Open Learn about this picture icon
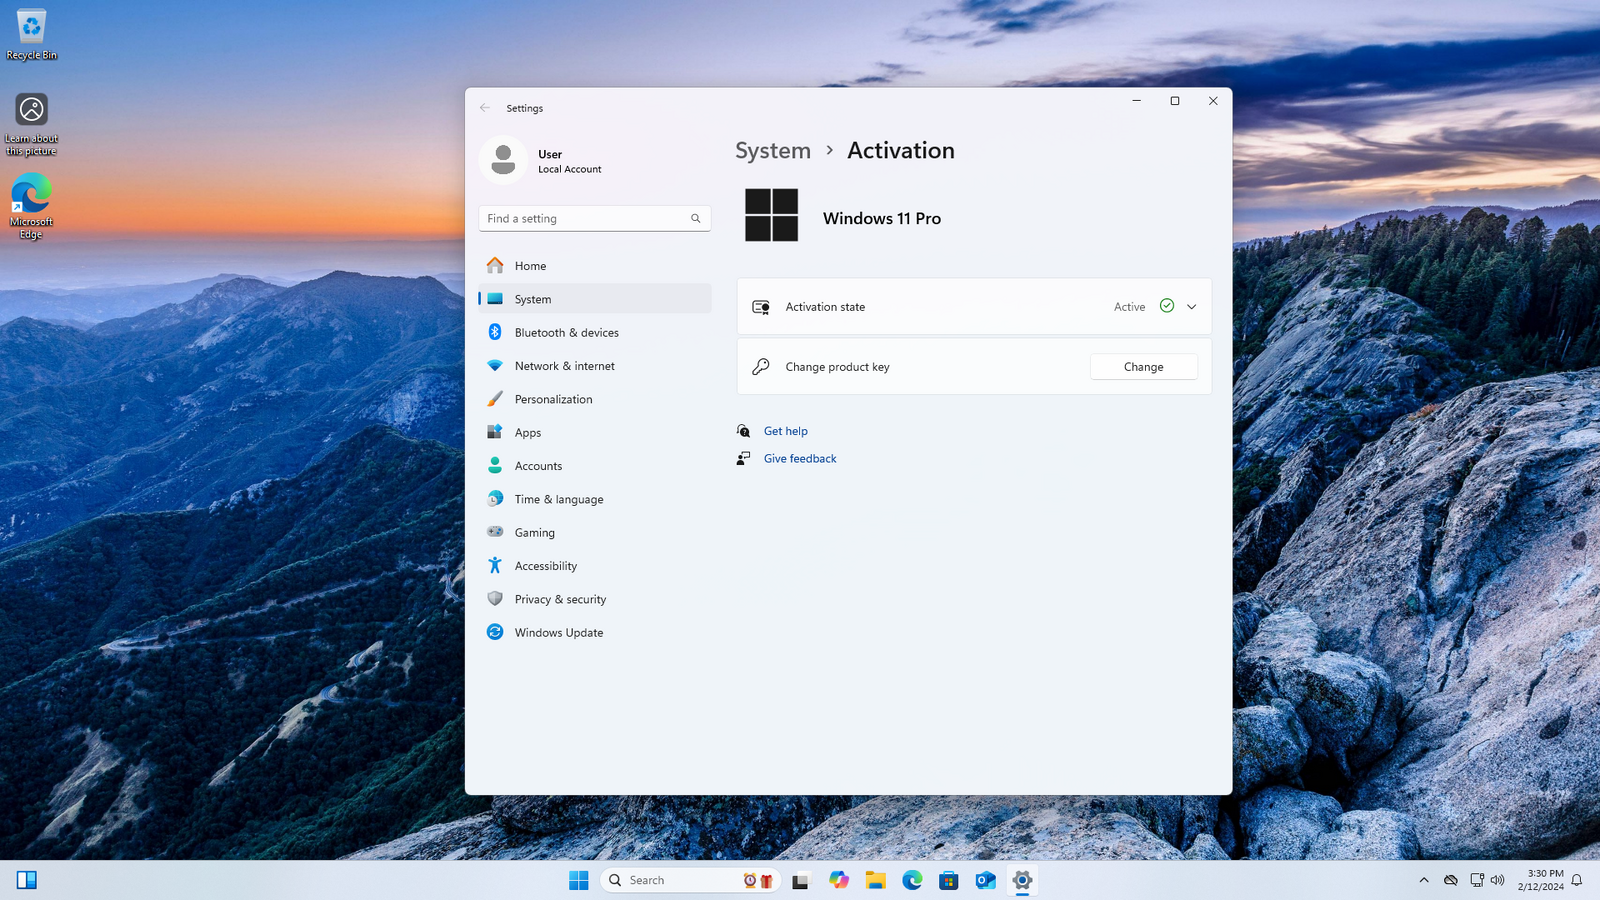The height and width of the screenshot is (900, 1600). [x=31, y=124]
